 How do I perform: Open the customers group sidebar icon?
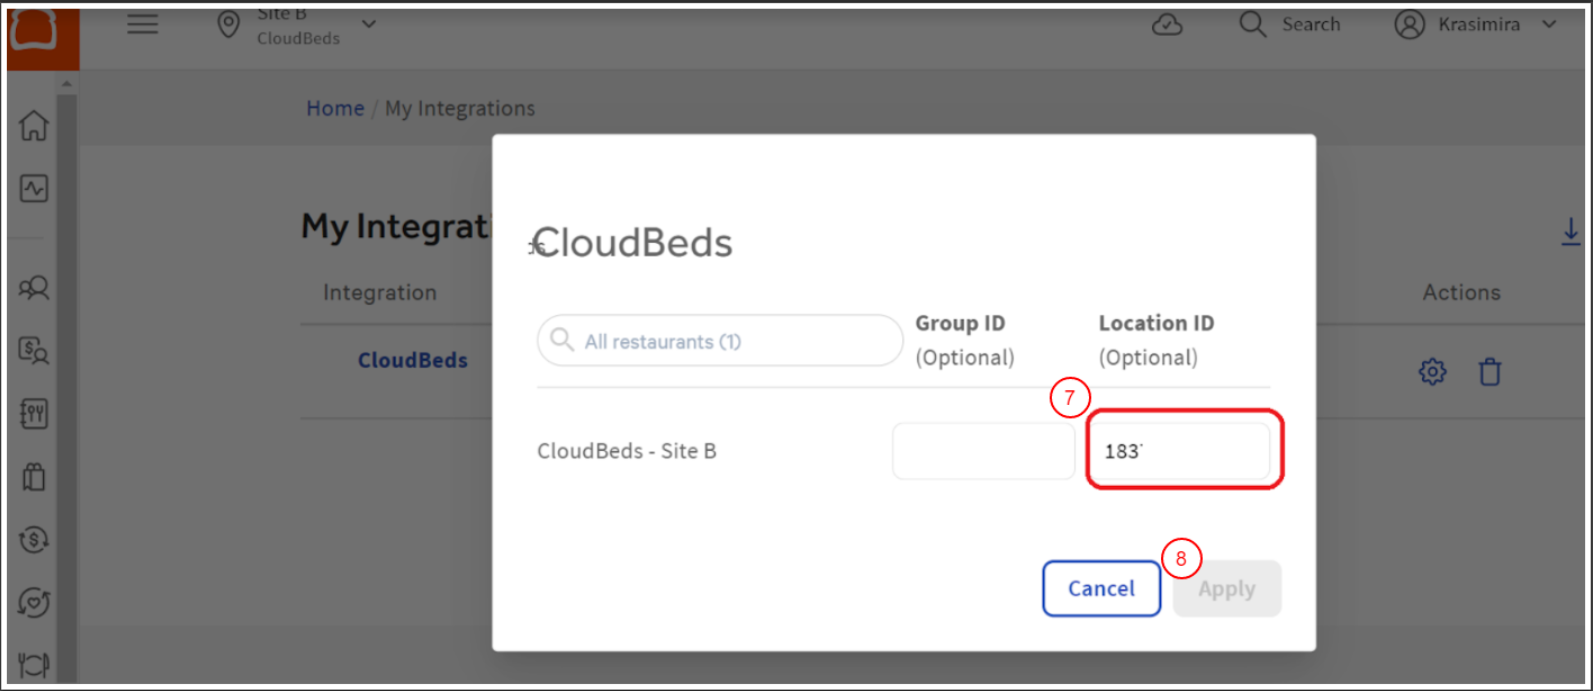34,289
